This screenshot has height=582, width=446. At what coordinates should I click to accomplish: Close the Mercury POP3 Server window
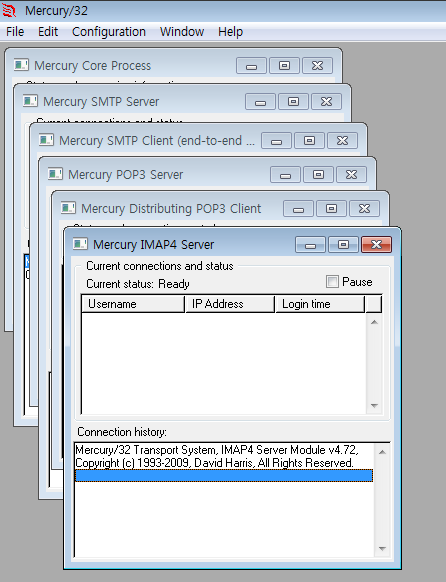pyautogui.click(x=351, y=175)
